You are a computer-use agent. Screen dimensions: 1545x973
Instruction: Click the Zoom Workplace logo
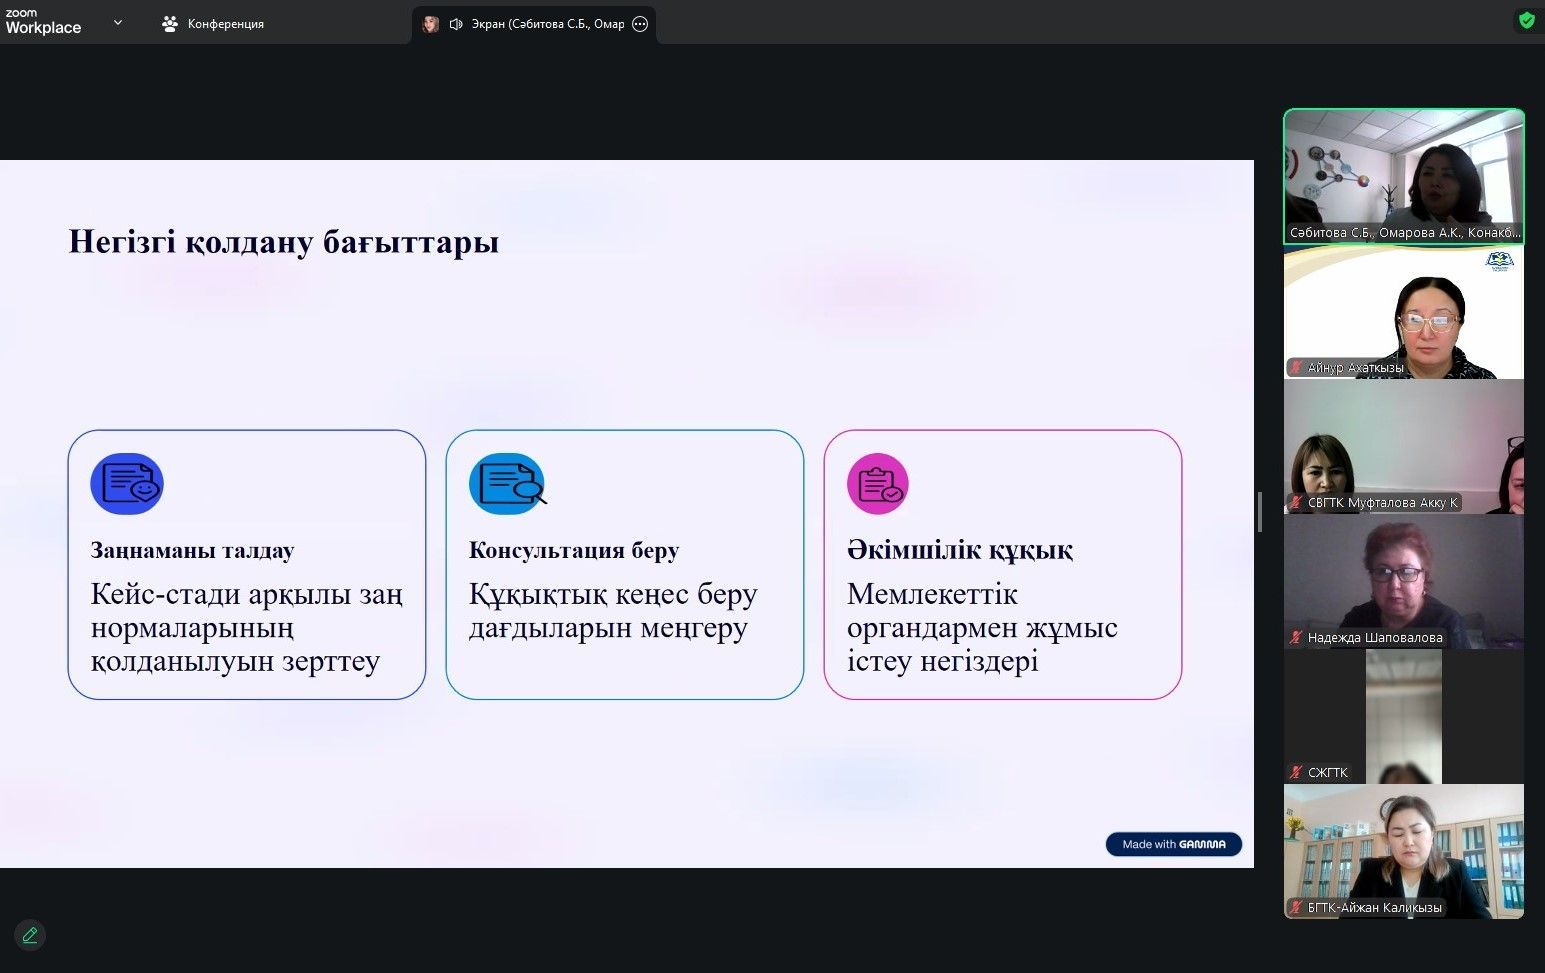tap(43, 22)
